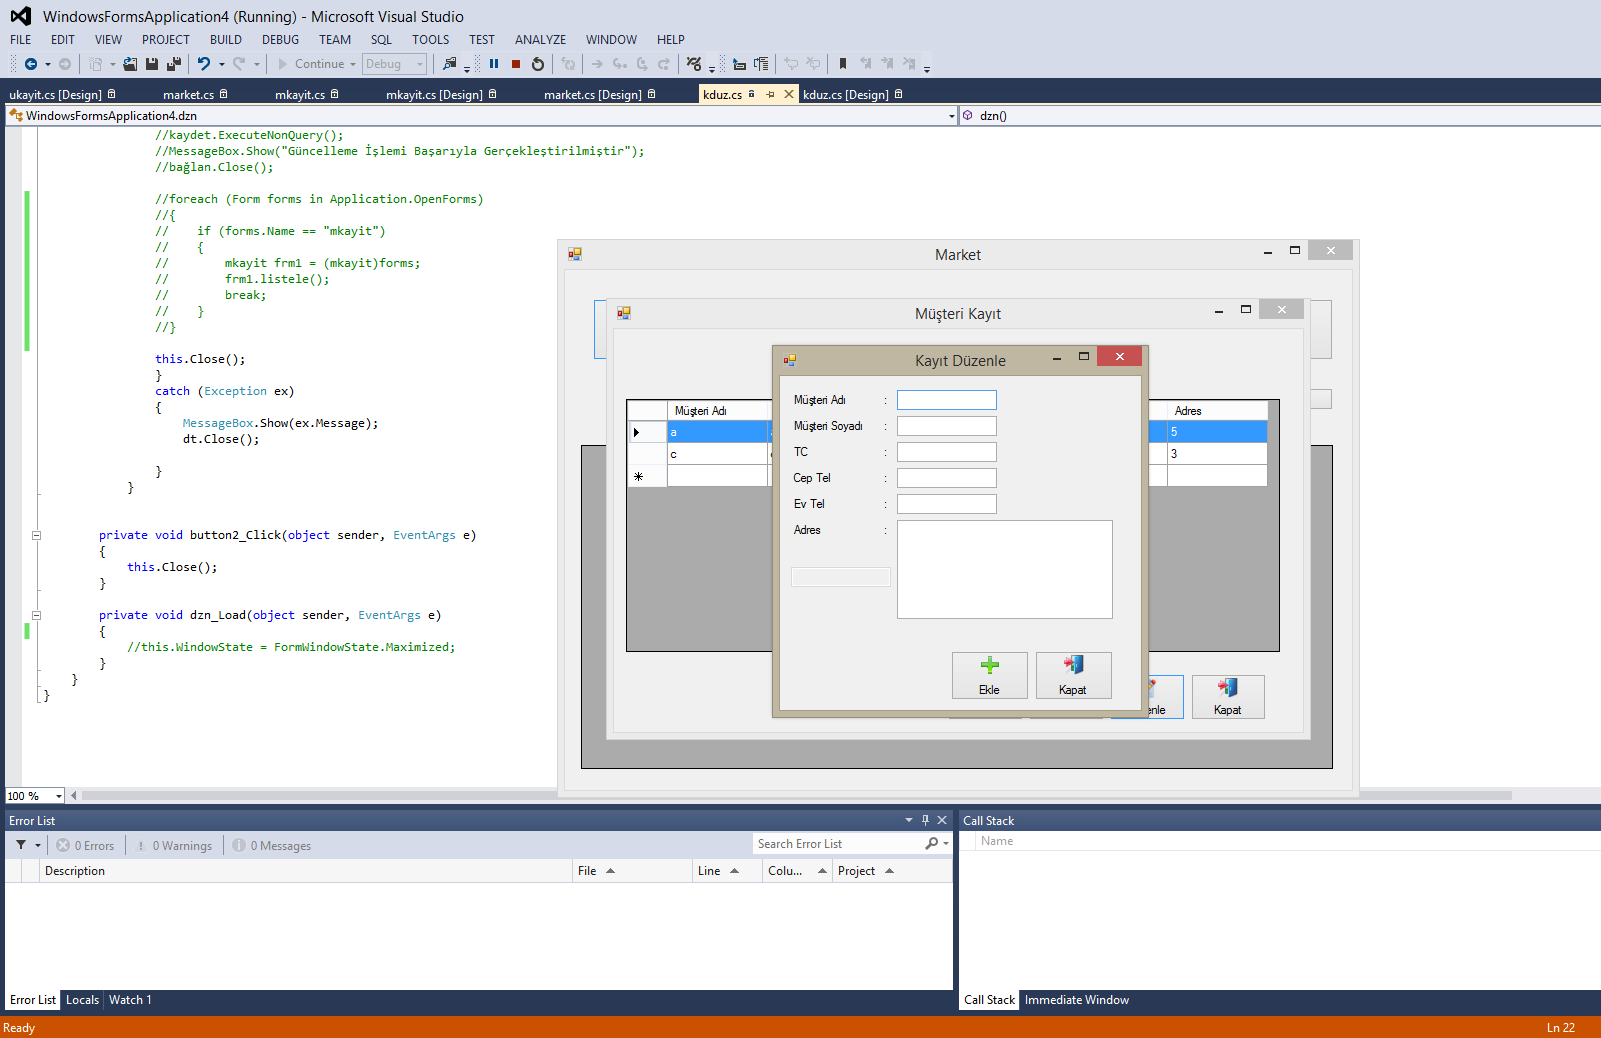The height and width of the screenshot is (1038, 1601).
Task: Click the Continue debugging button
Action: pyautogui.click(x=310, y=64)
